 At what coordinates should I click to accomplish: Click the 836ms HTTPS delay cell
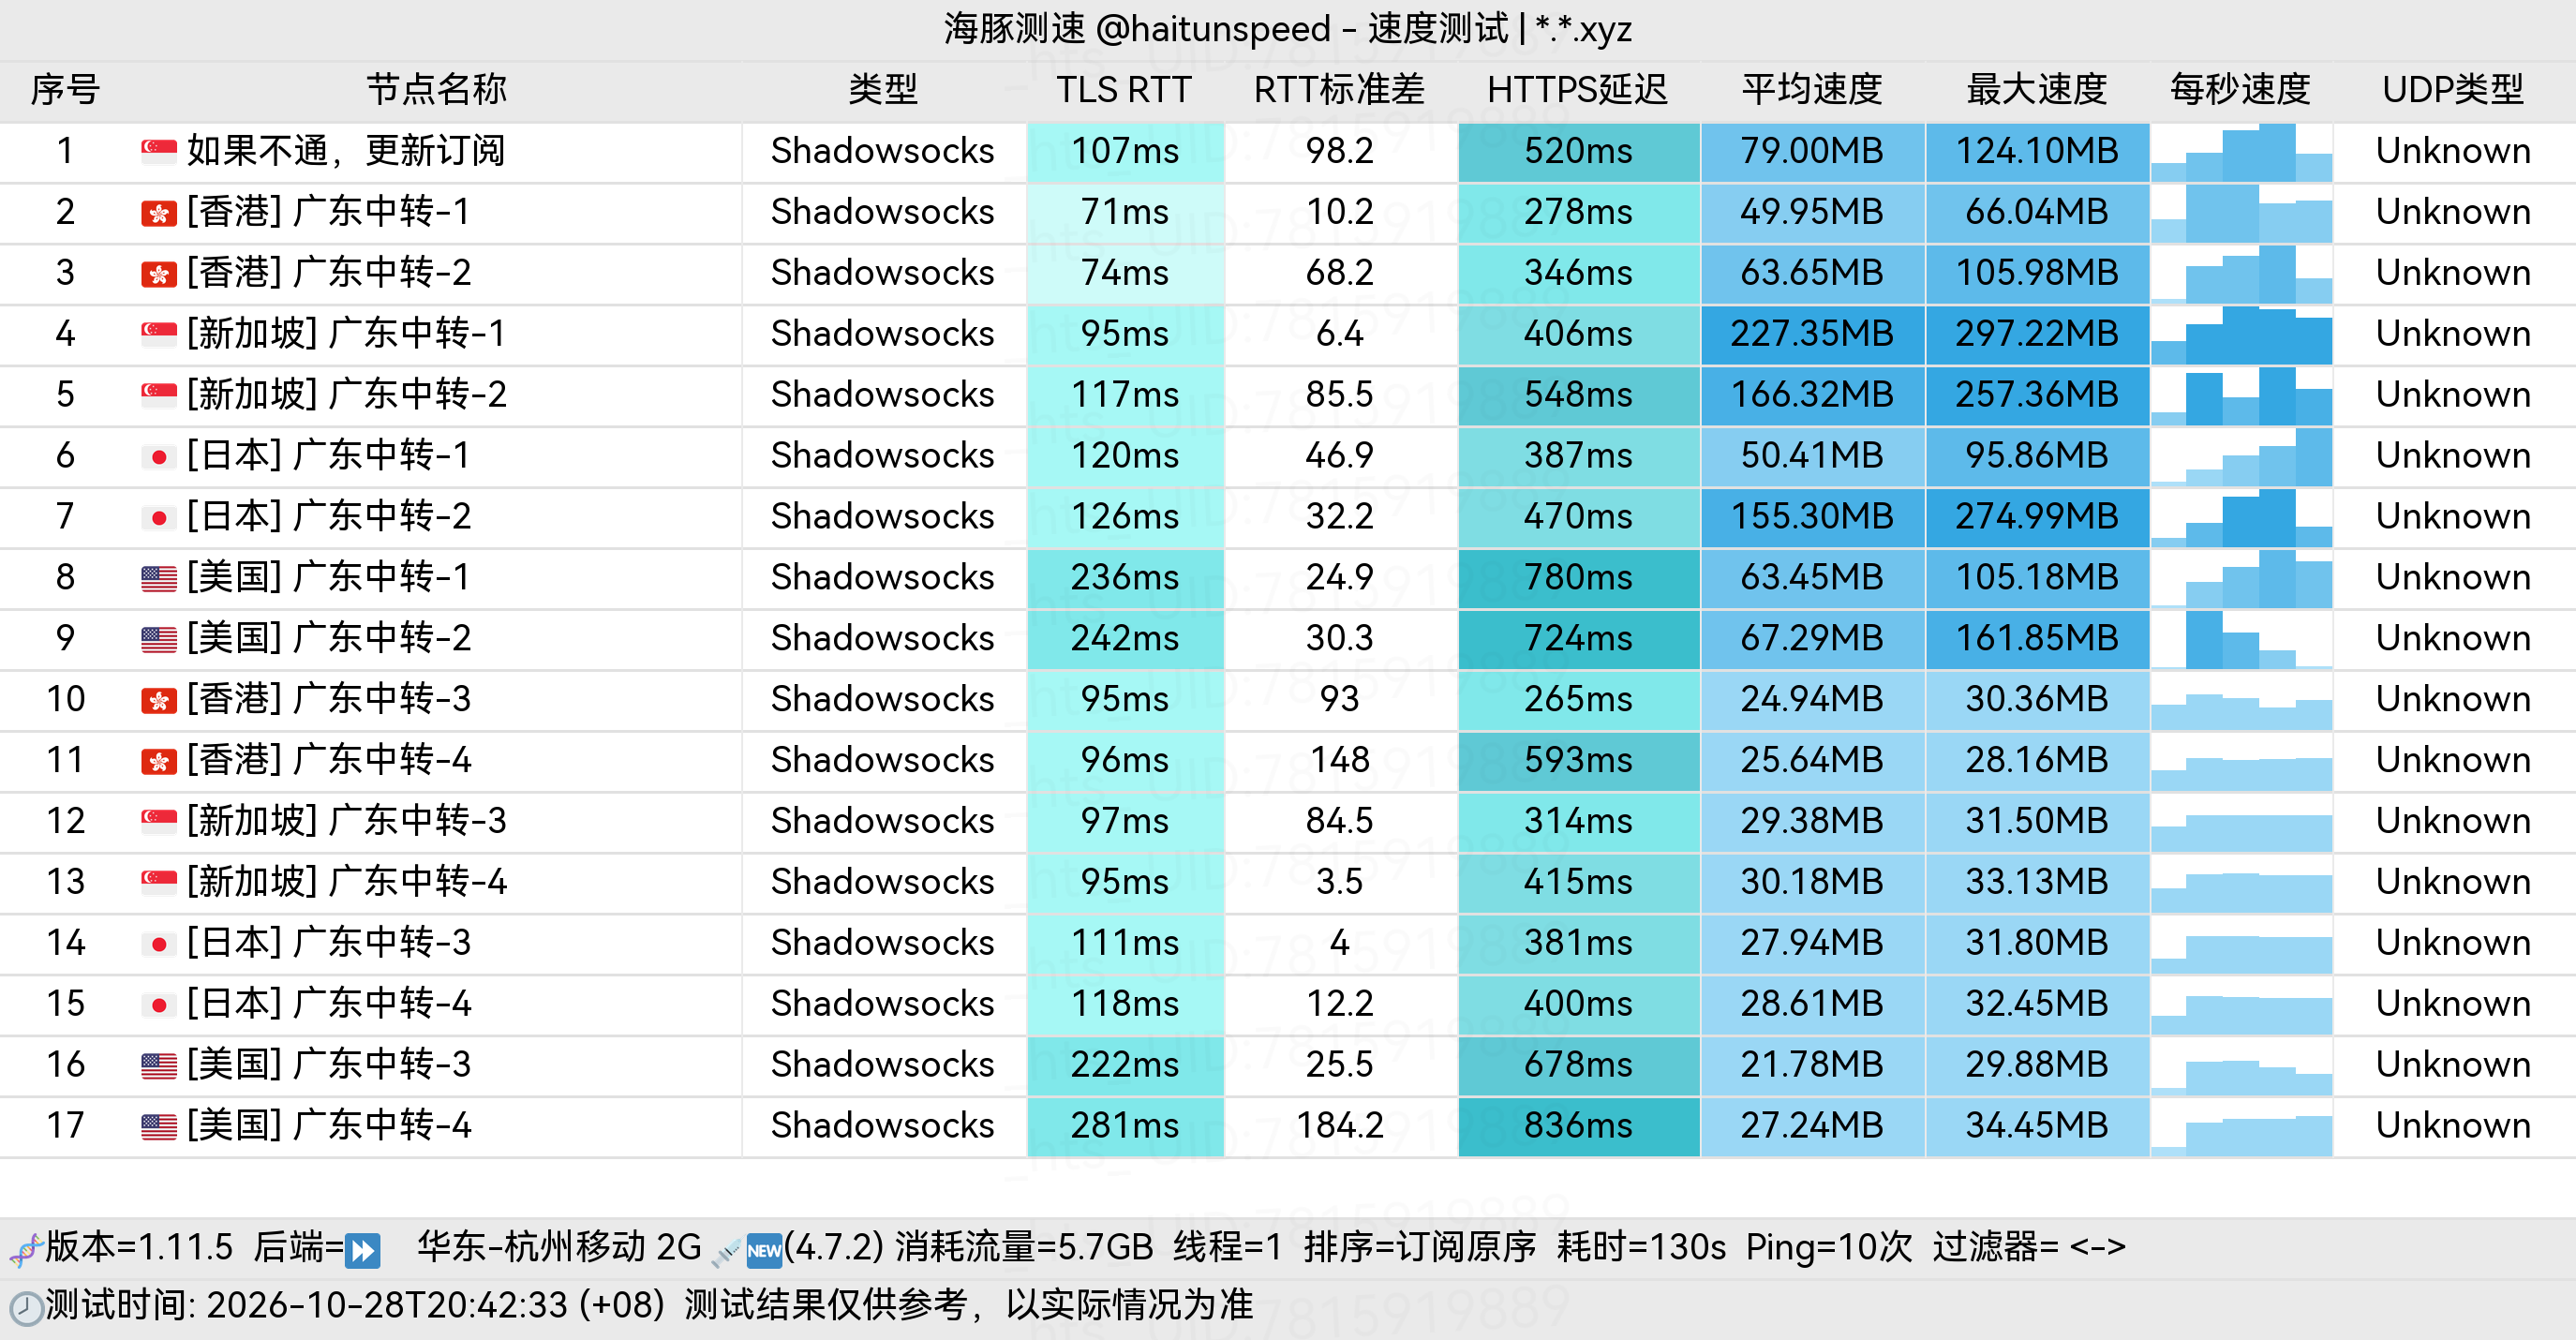(x=1578, y=1126)
